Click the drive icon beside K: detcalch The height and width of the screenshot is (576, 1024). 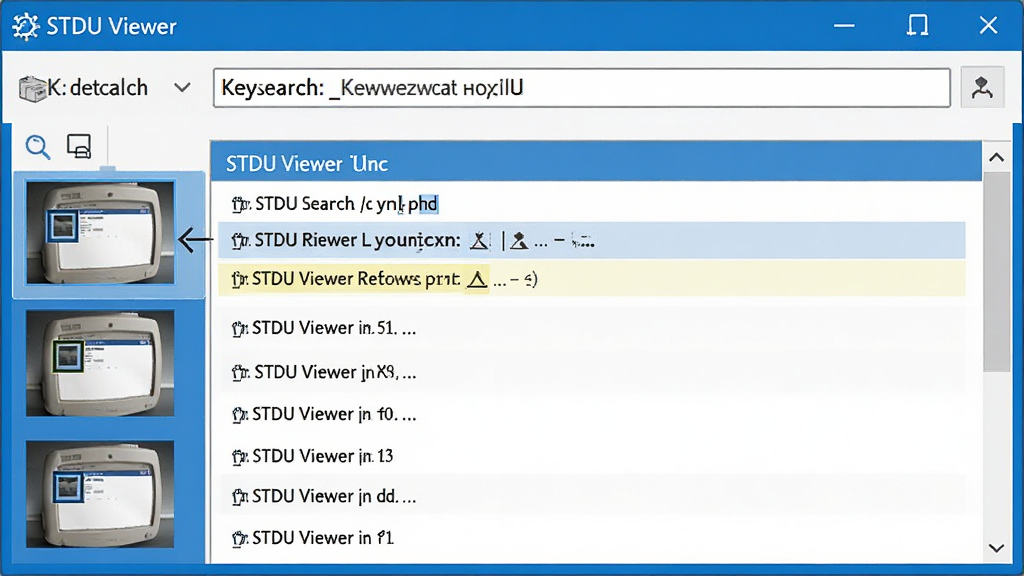tap(32, 88)
